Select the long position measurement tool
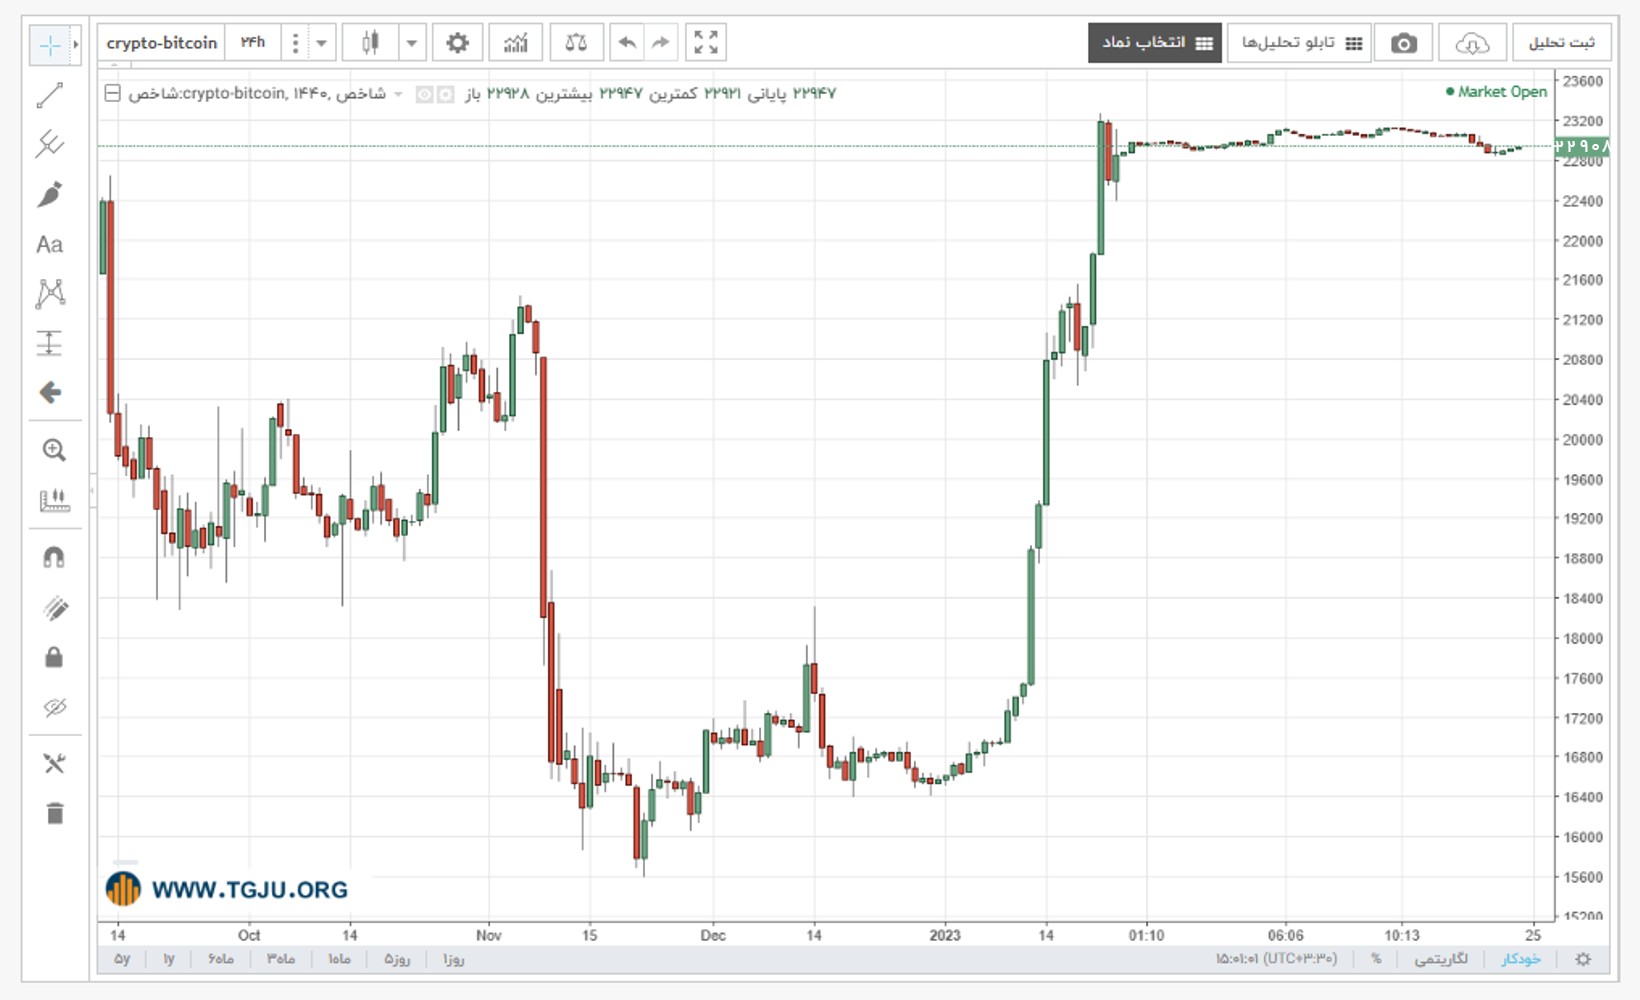This screenshot has width=1640, height=1000. tap(49, 343)
